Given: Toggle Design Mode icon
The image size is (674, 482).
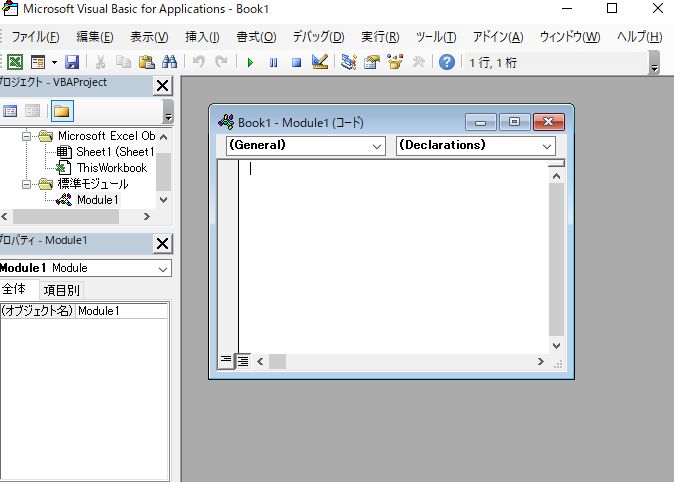Looking at the screenshot, I should [320, 62].
